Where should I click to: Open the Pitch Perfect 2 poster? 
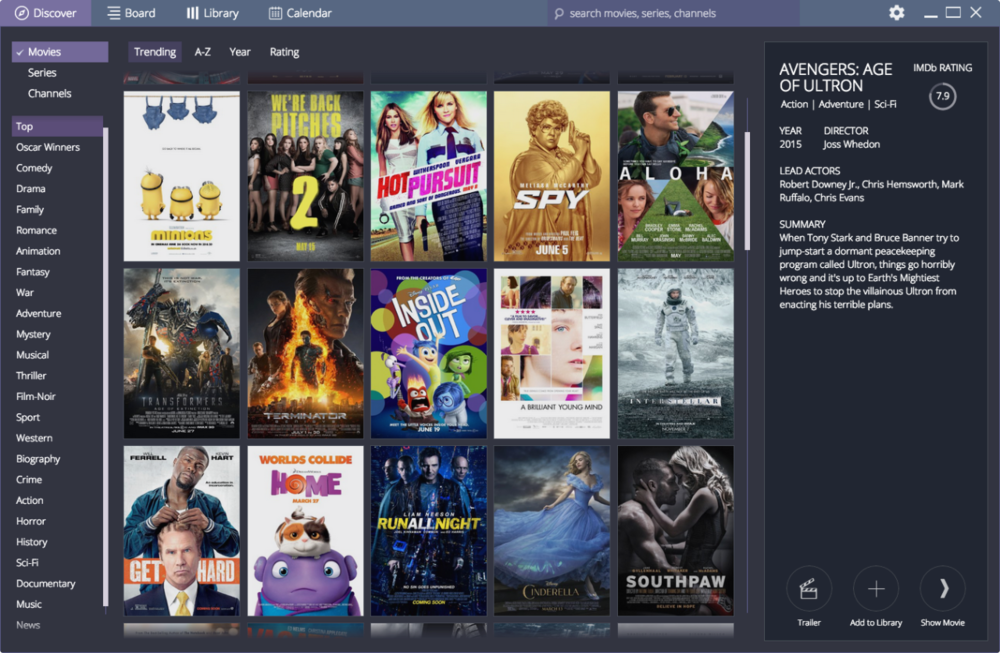coord(305,176)
